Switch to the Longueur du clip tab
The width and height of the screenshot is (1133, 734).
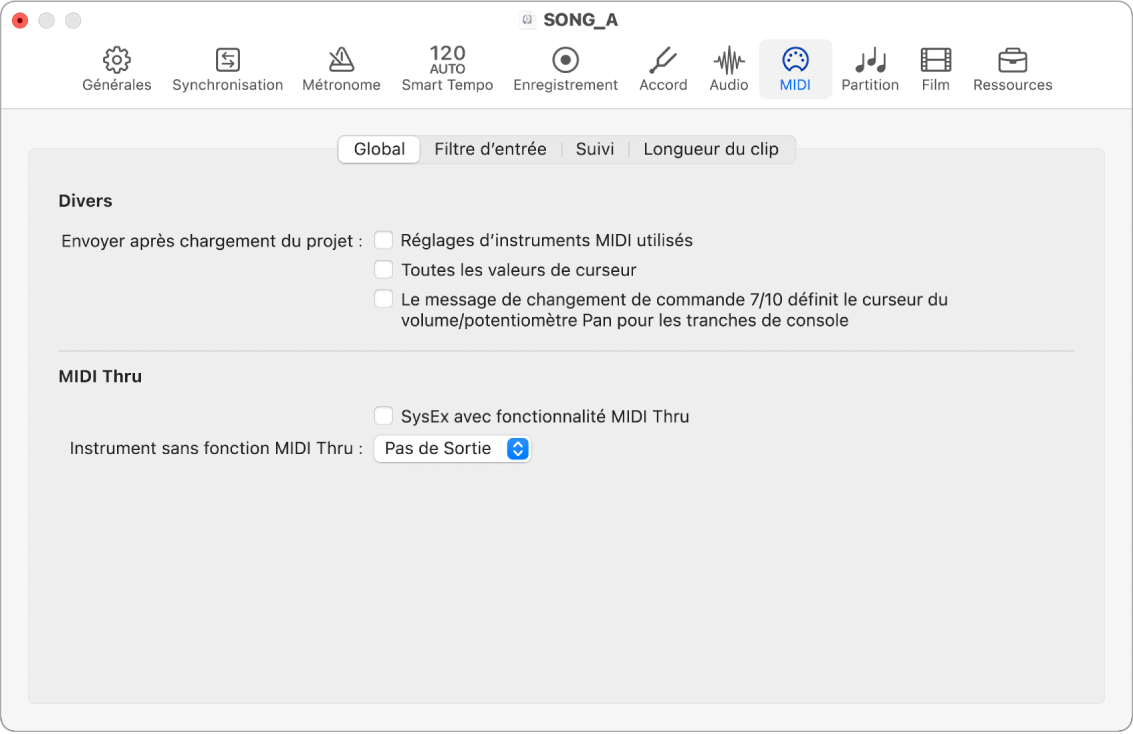click(711, 149)
